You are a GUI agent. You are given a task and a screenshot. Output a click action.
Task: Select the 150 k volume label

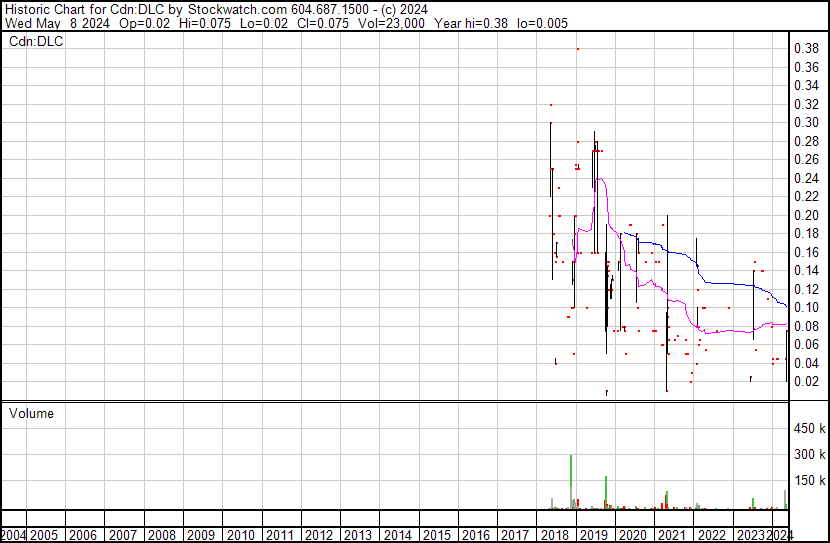click(808, 481)
